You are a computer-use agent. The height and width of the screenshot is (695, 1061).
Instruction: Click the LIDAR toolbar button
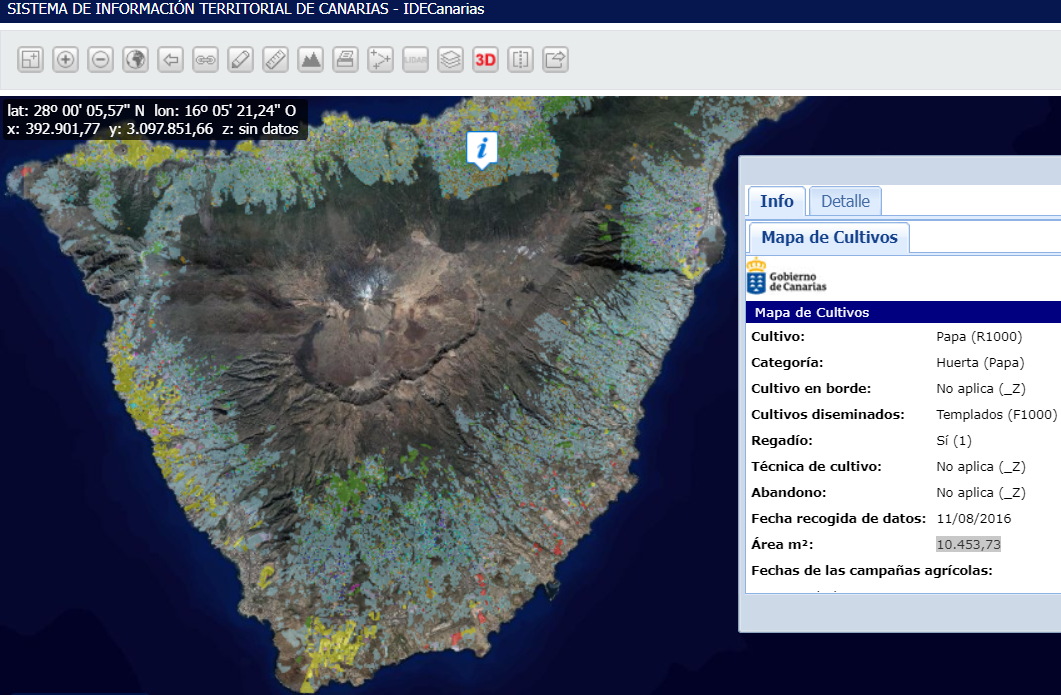(x=415, y=60)
